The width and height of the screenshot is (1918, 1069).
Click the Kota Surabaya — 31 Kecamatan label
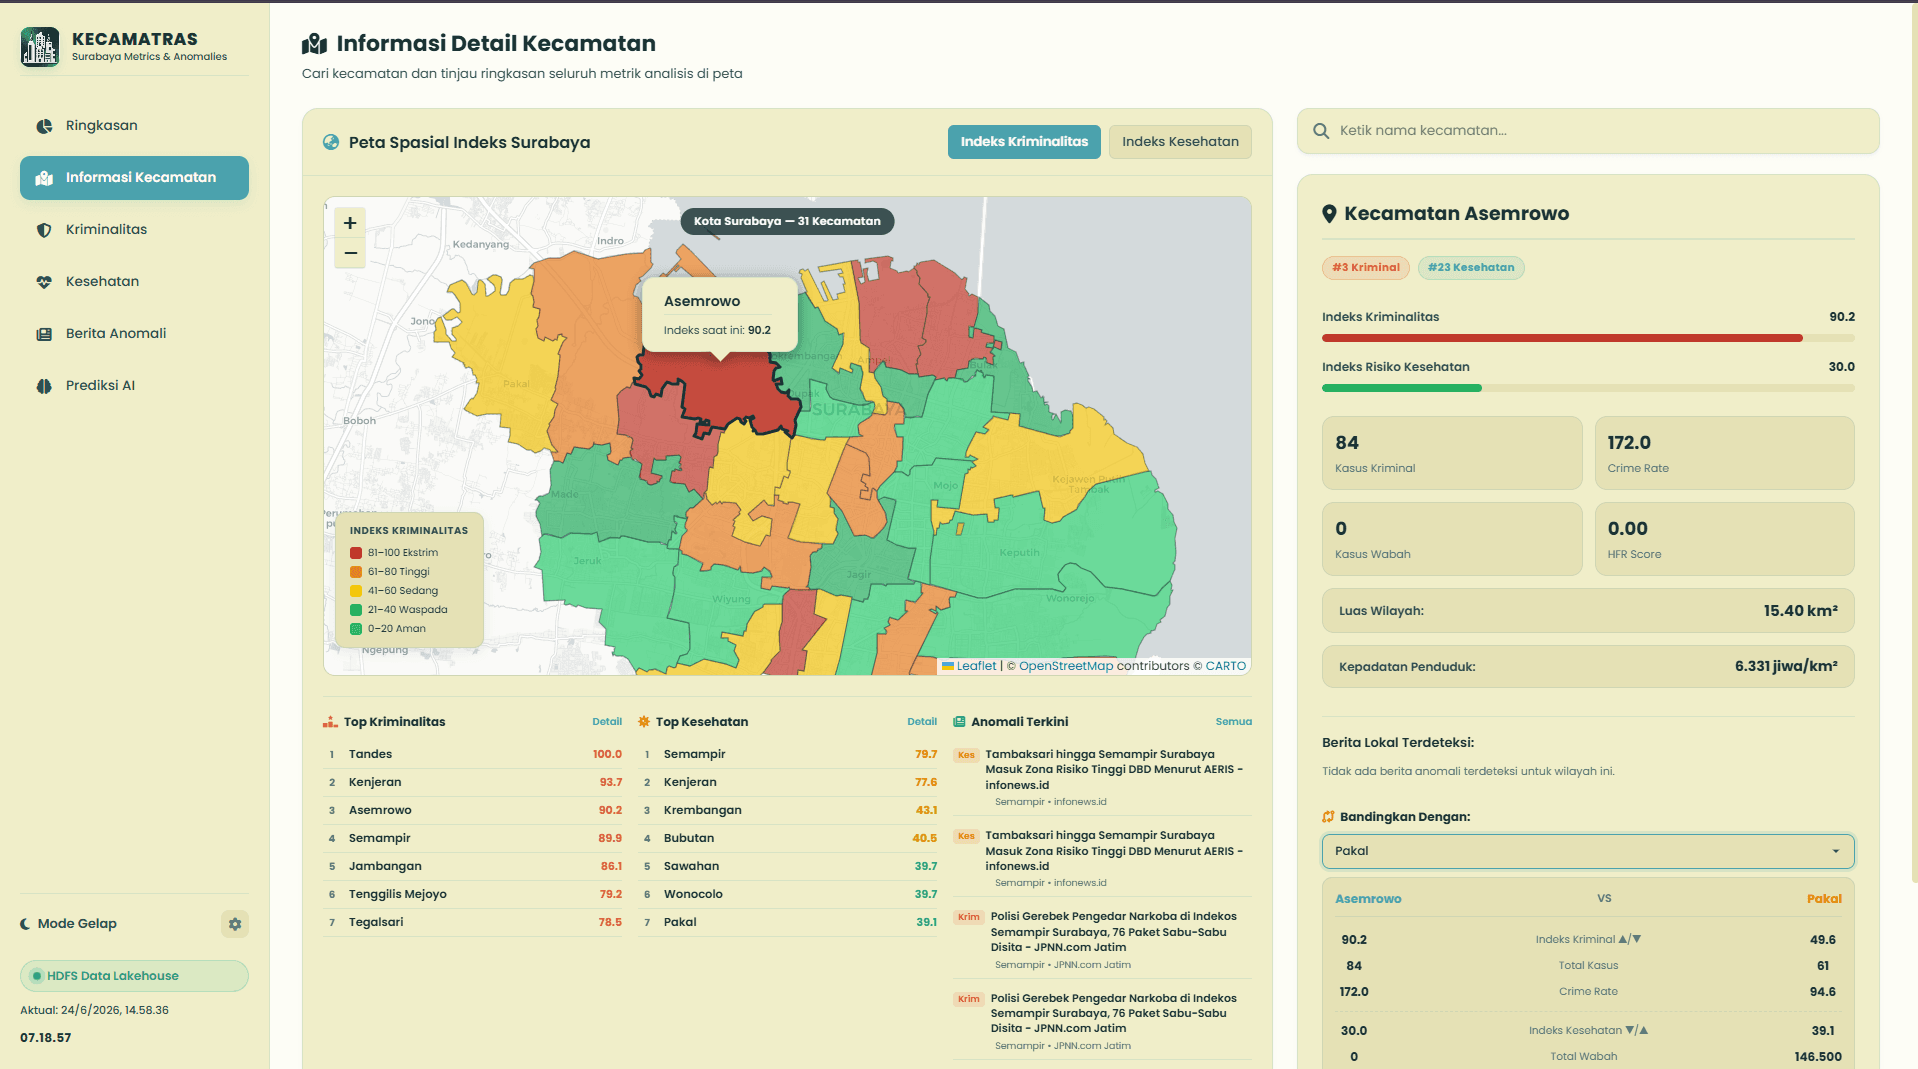click(787, 222)
